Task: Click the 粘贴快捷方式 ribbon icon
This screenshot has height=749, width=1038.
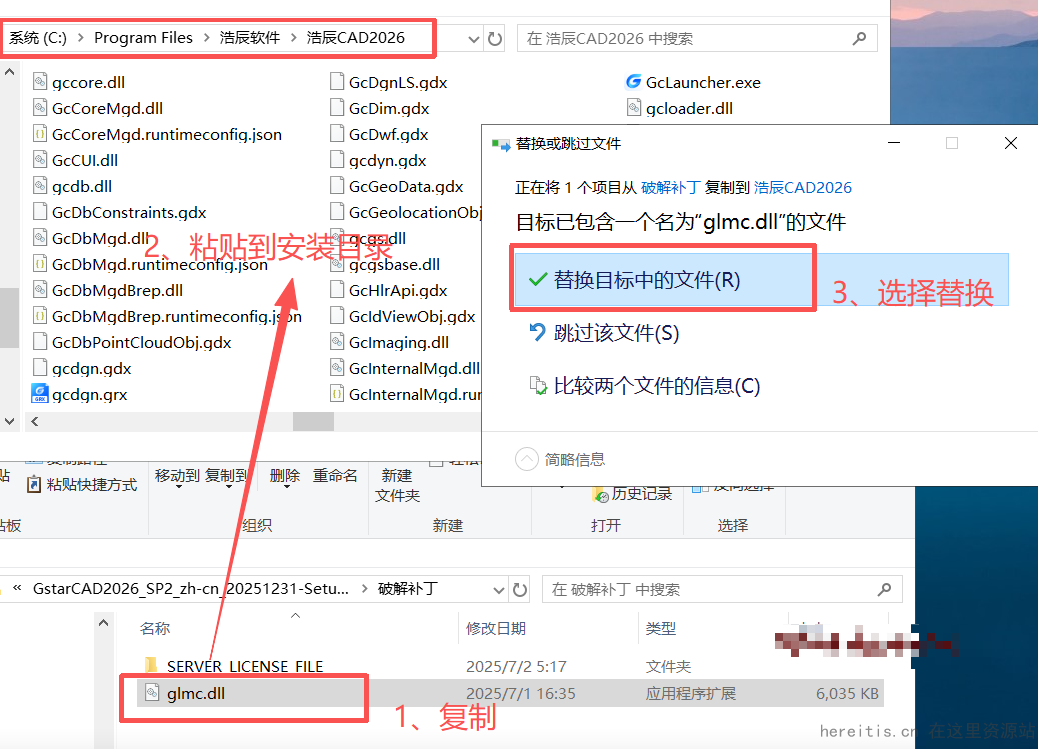Action: click(x=33, y=484)
